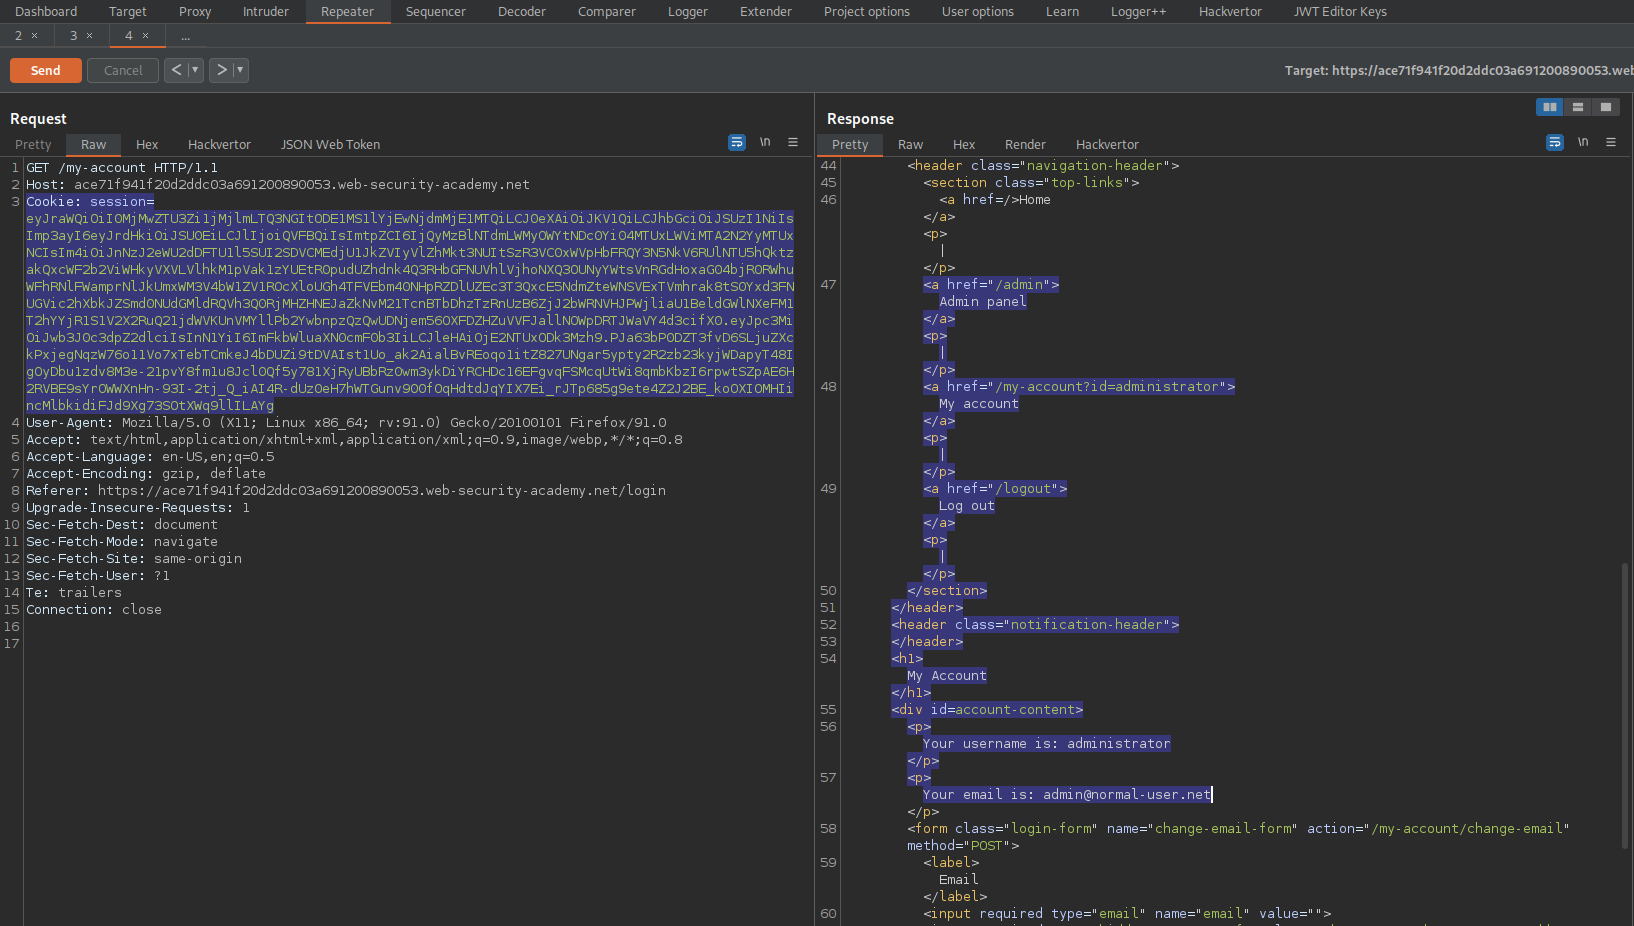
Task: Click 'Your username is: administrator' text
Action: pos(1046,744)
